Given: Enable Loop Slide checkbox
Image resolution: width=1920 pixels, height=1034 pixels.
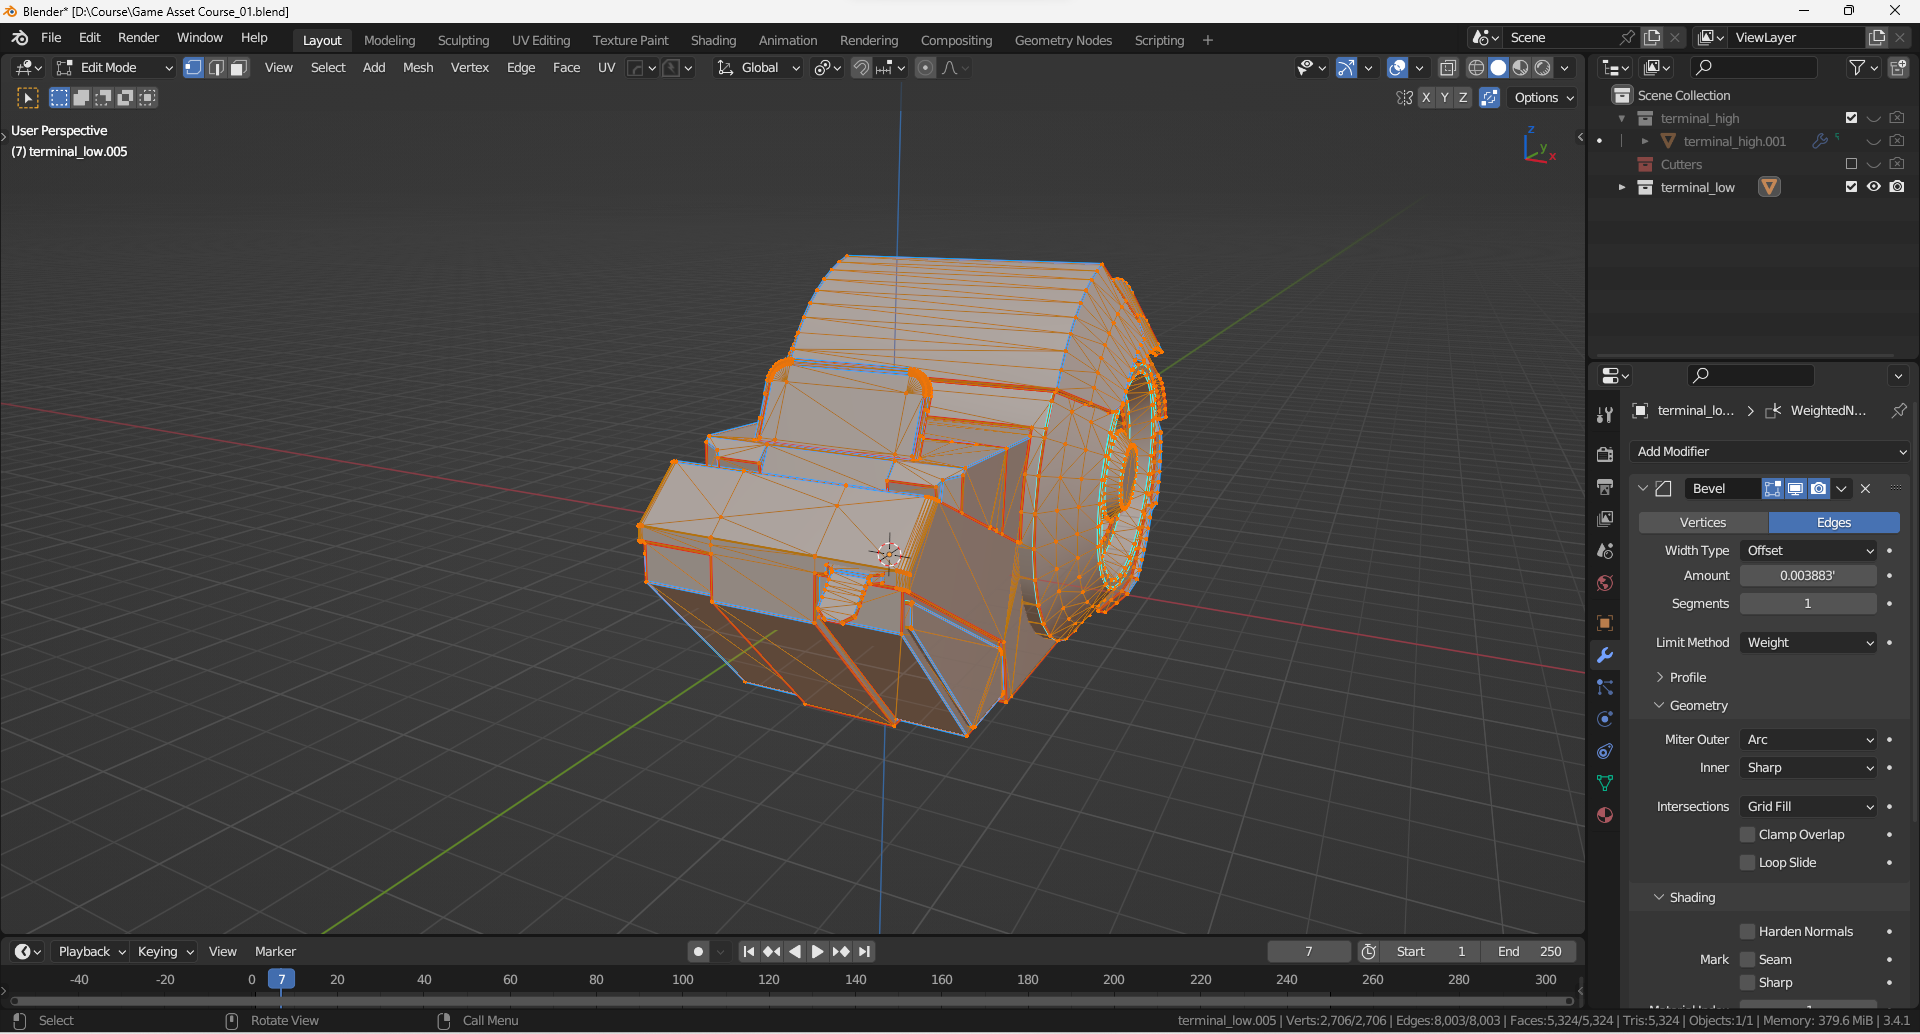Looking at the screenshot, I should click(x=1748, y=863).
